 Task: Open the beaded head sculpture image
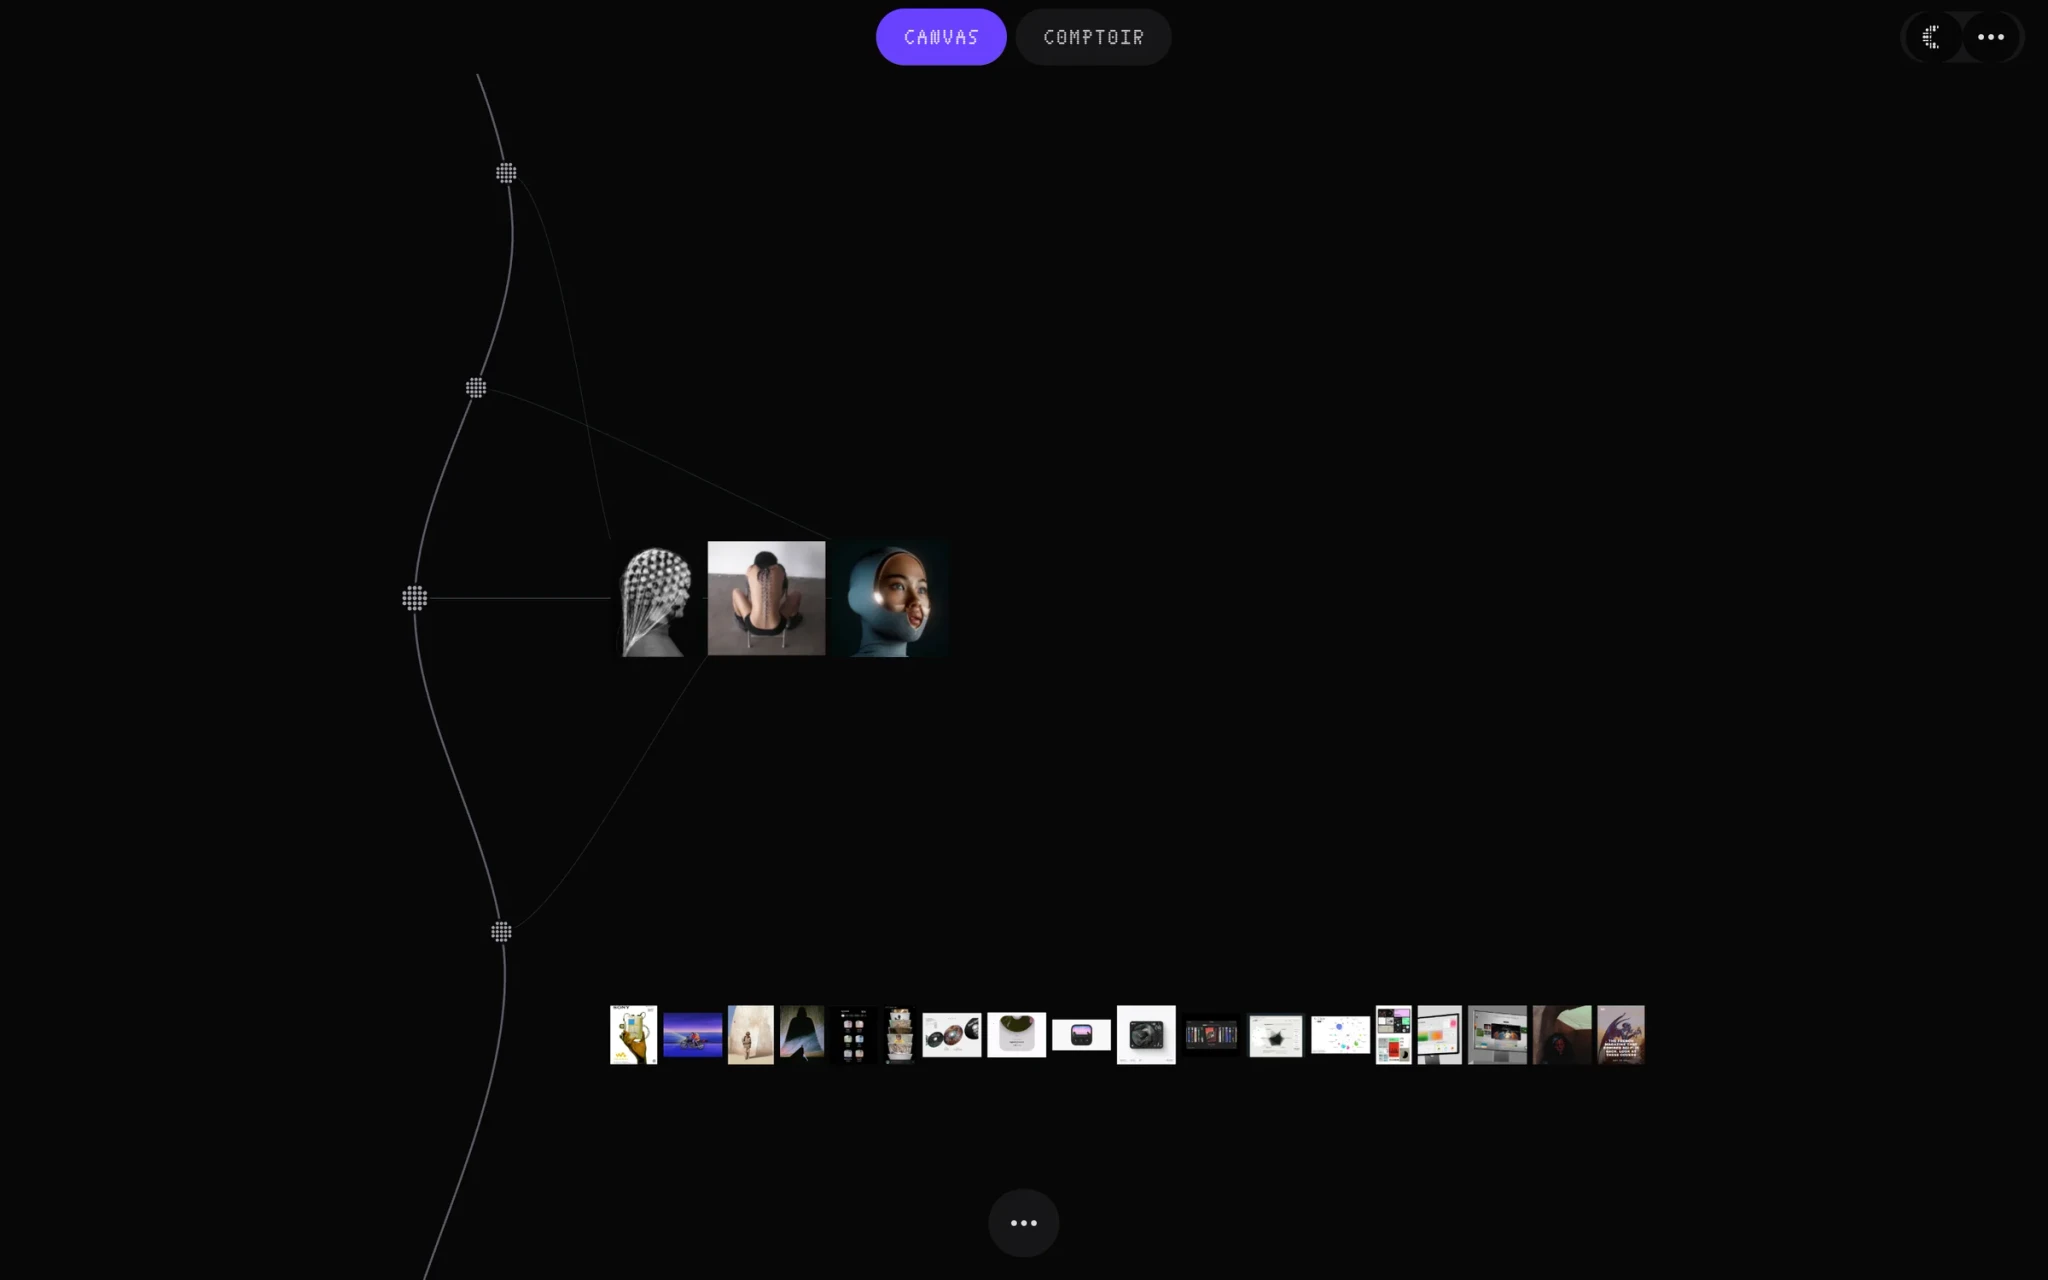point(655,599)
